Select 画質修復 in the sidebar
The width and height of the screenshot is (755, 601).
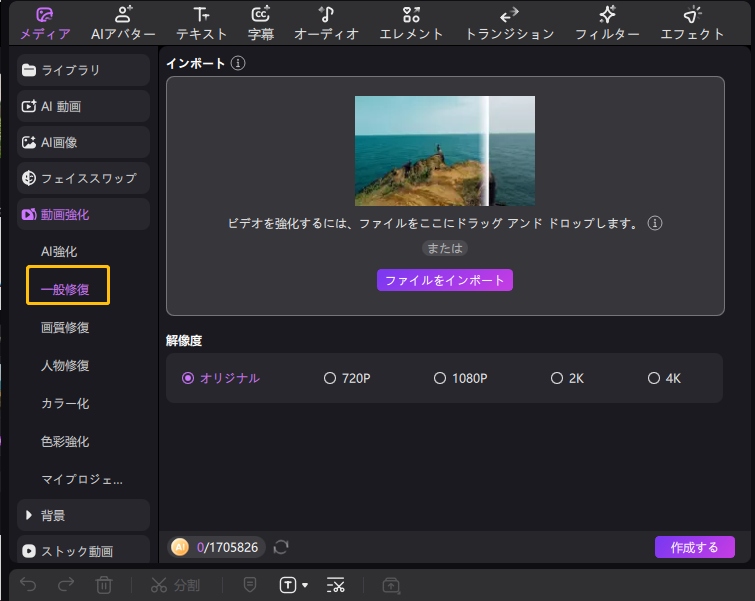pyautogui.click(x=65, y=328)
